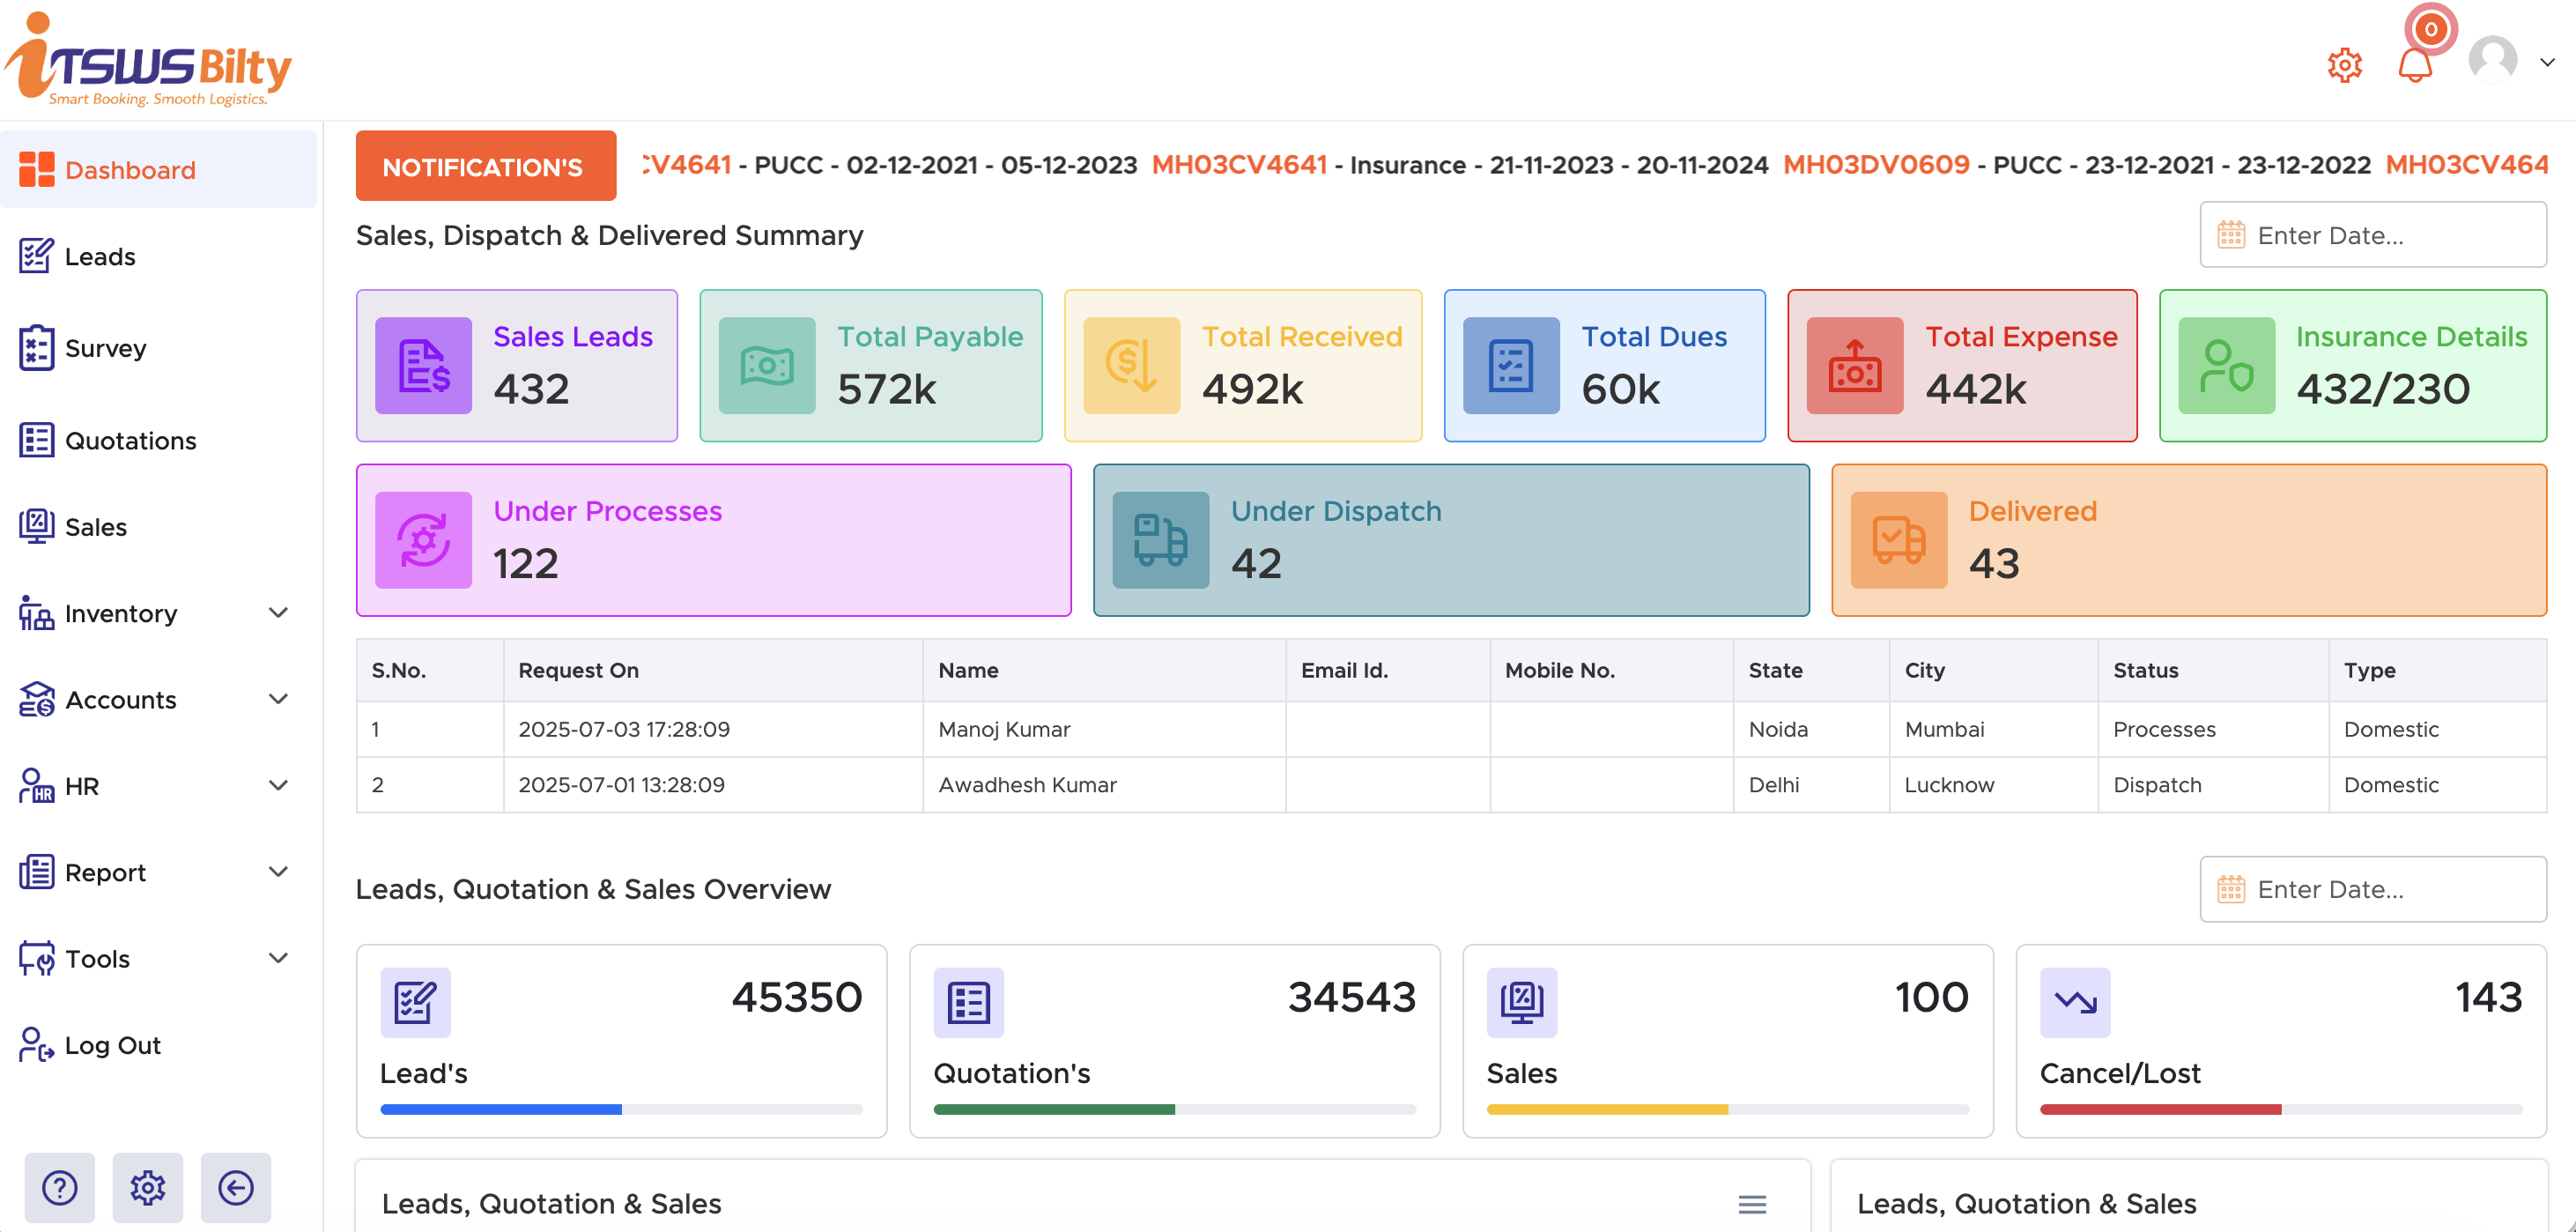Click the bottom-left gear icon
The height and width of the screenshot is (1232, 2576).
(x=147, y=1188)
